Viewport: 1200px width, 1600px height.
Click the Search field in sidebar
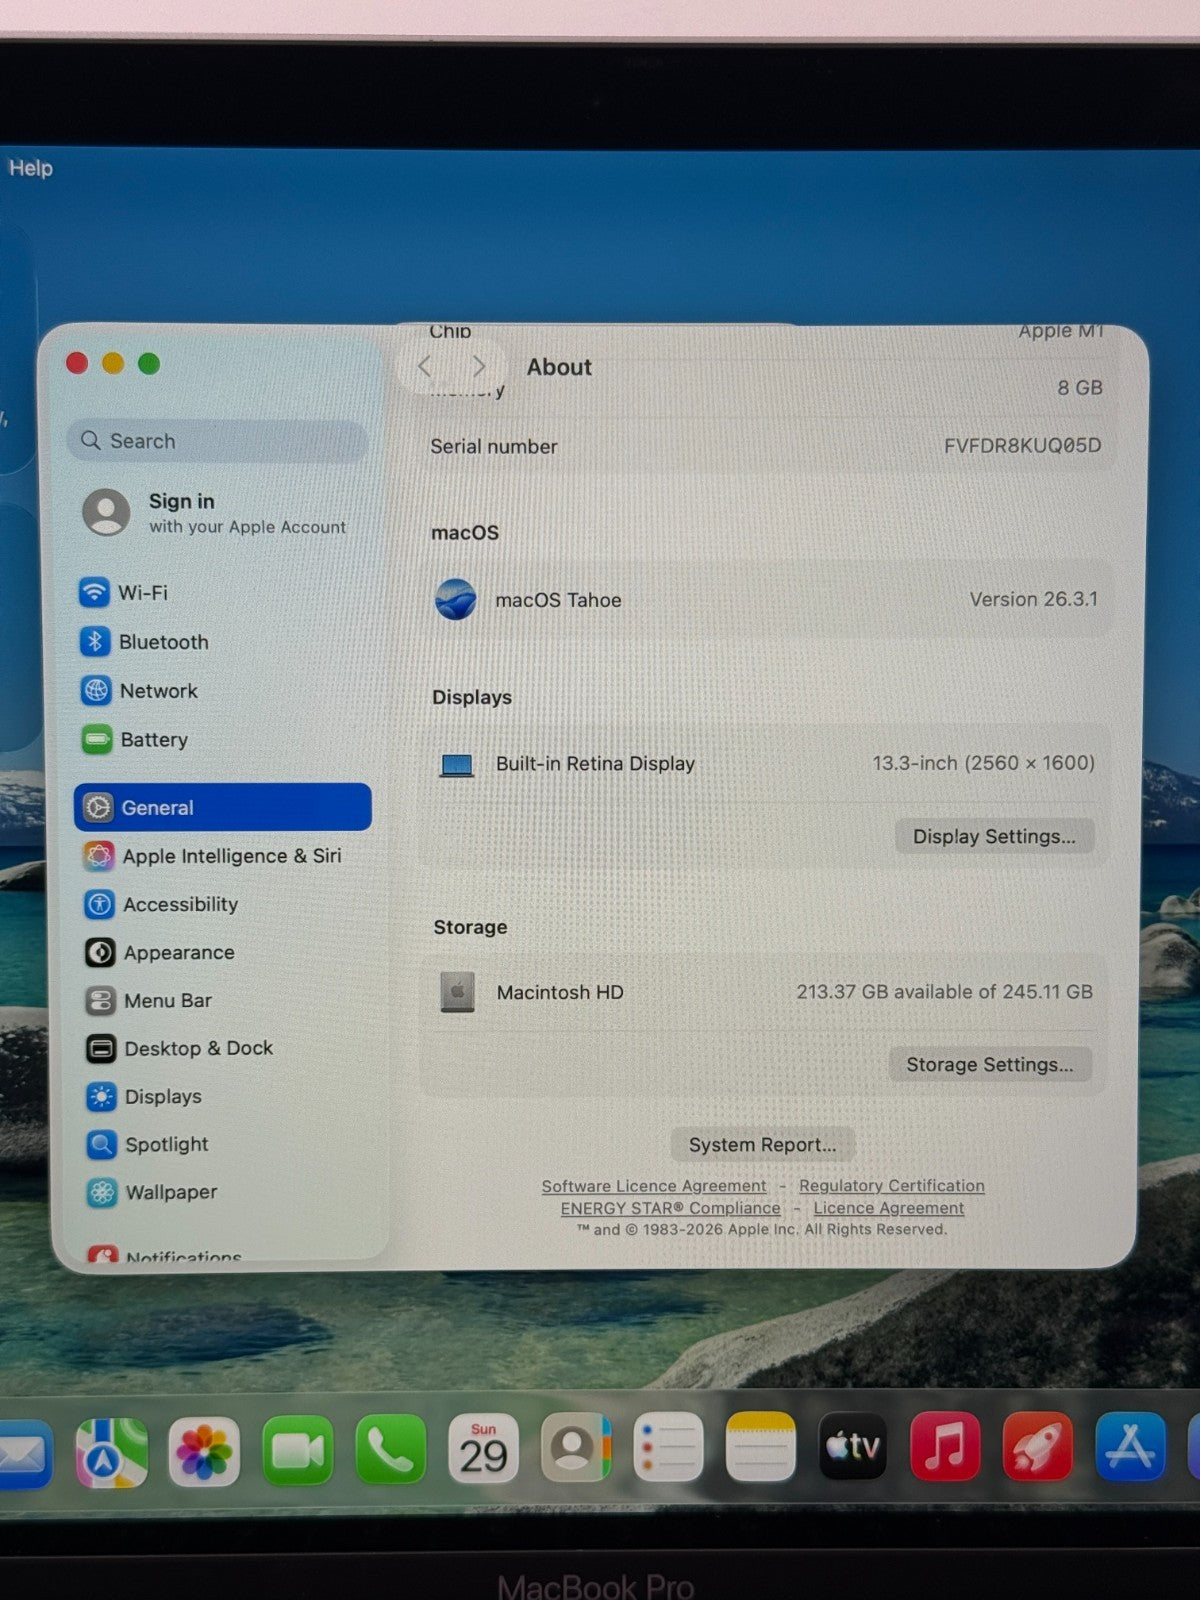218,441
